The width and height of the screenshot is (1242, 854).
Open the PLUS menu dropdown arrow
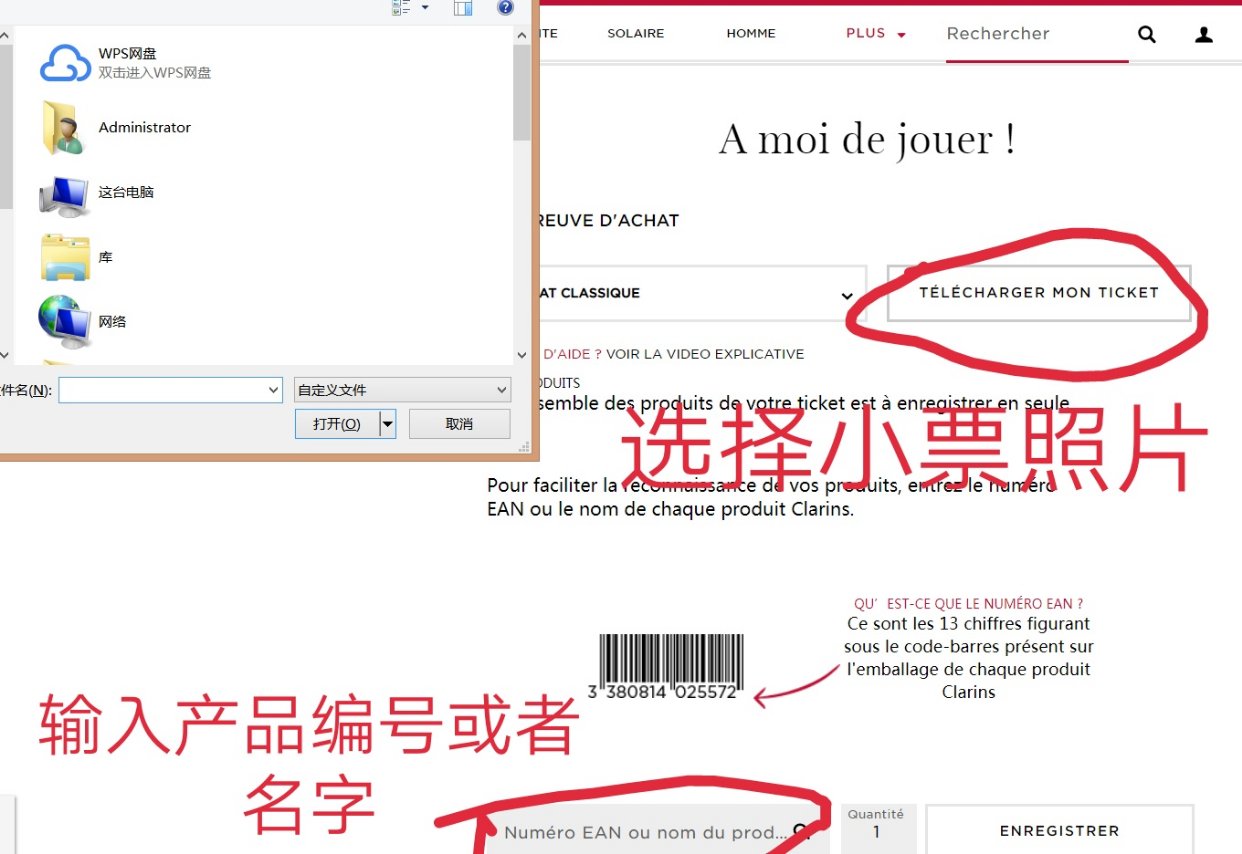click(x=901, y=35)
